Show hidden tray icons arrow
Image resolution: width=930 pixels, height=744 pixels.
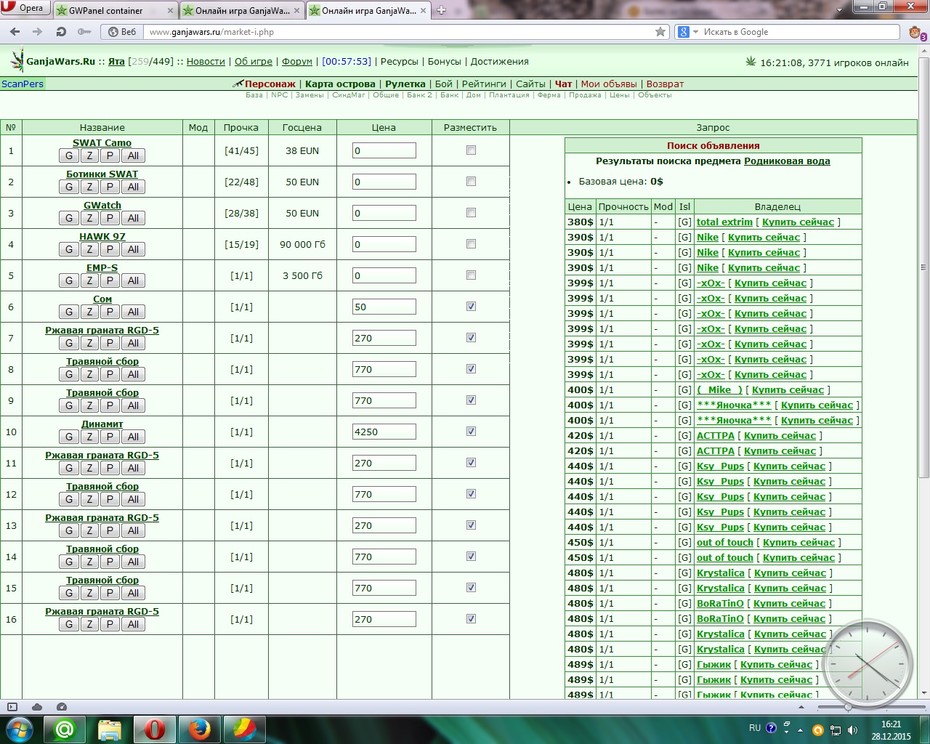[800, 730]
